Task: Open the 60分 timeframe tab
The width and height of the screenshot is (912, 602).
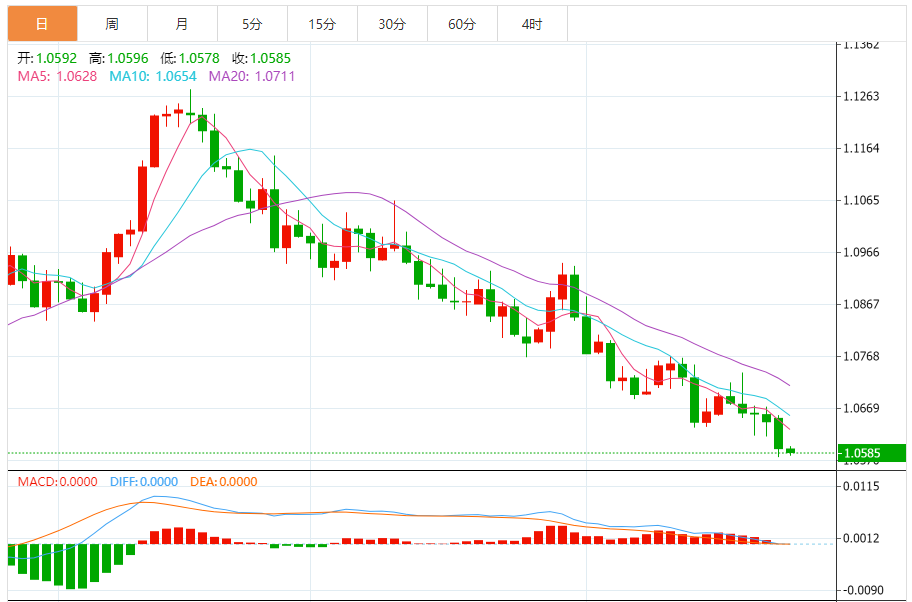Action: click(462, 24)
